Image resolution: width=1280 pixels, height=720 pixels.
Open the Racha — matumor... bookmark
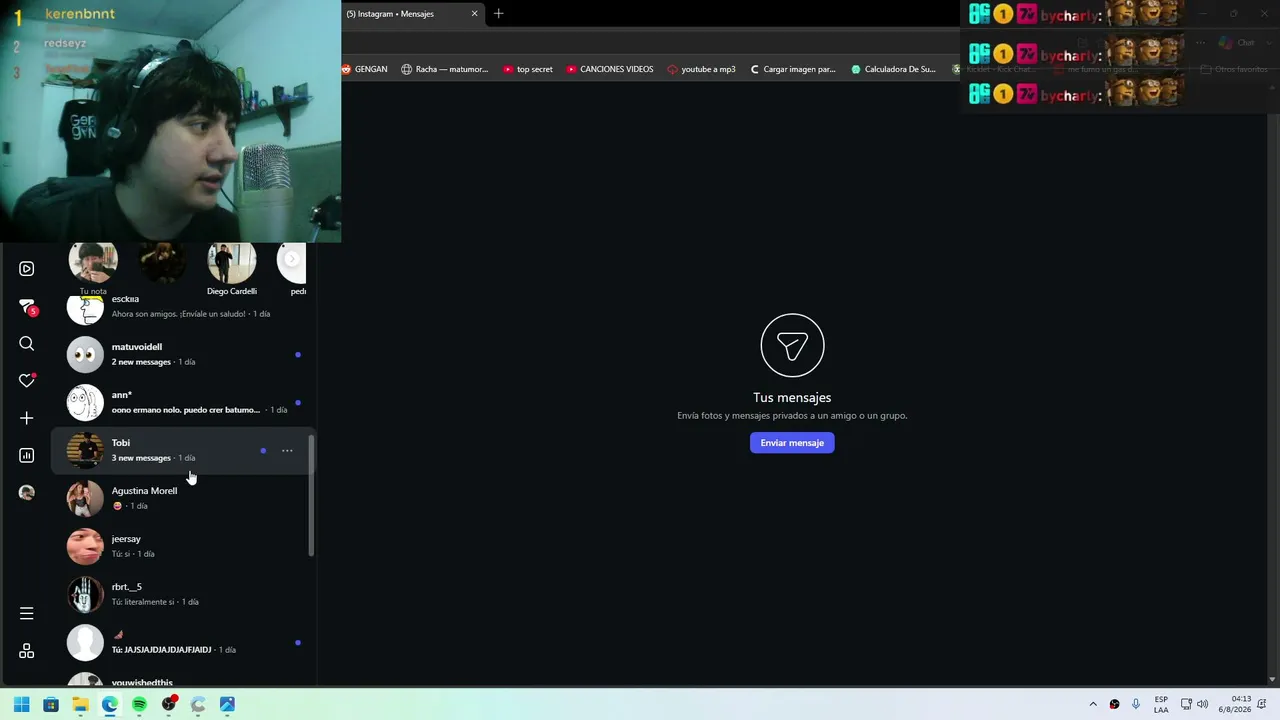(445, 69)
